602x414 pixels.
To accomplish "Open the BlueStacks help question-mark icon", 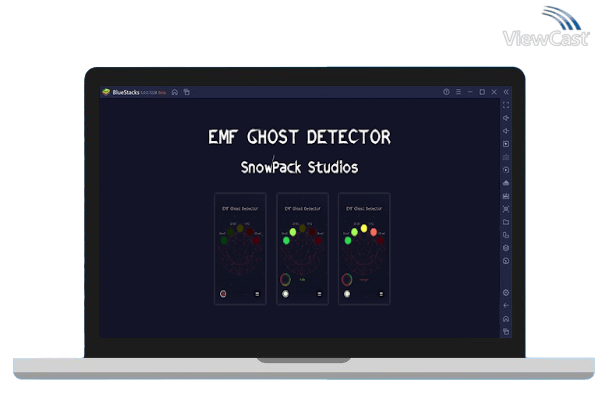I will click(x=446, y=92).
